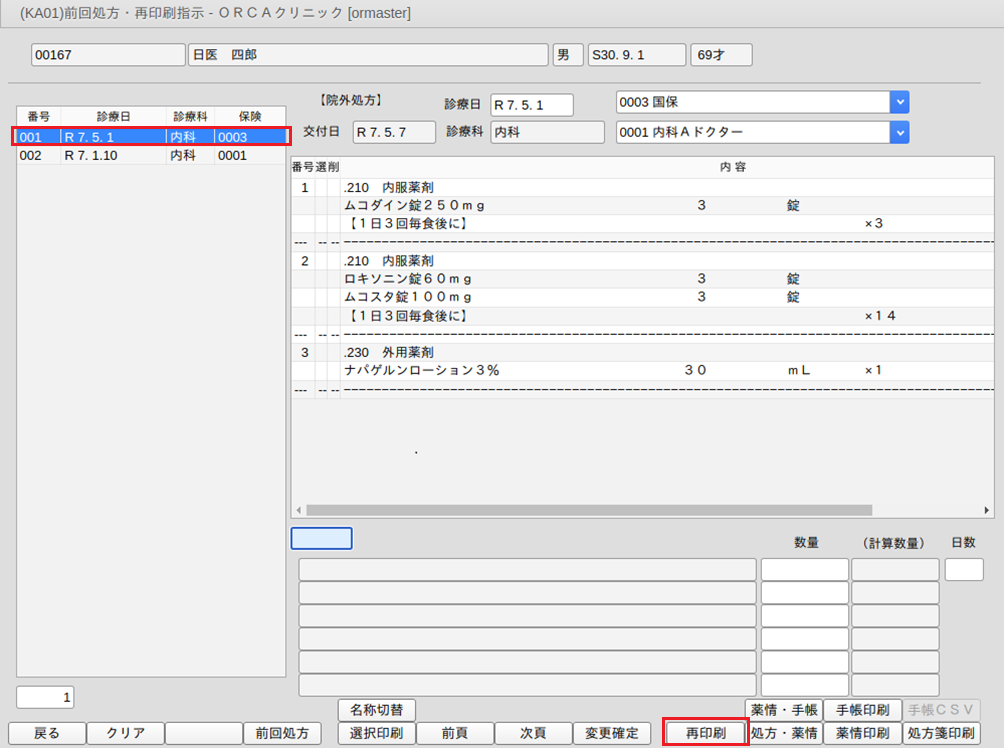Click the 名称切替 name switch button

click(x=377, y=709)
